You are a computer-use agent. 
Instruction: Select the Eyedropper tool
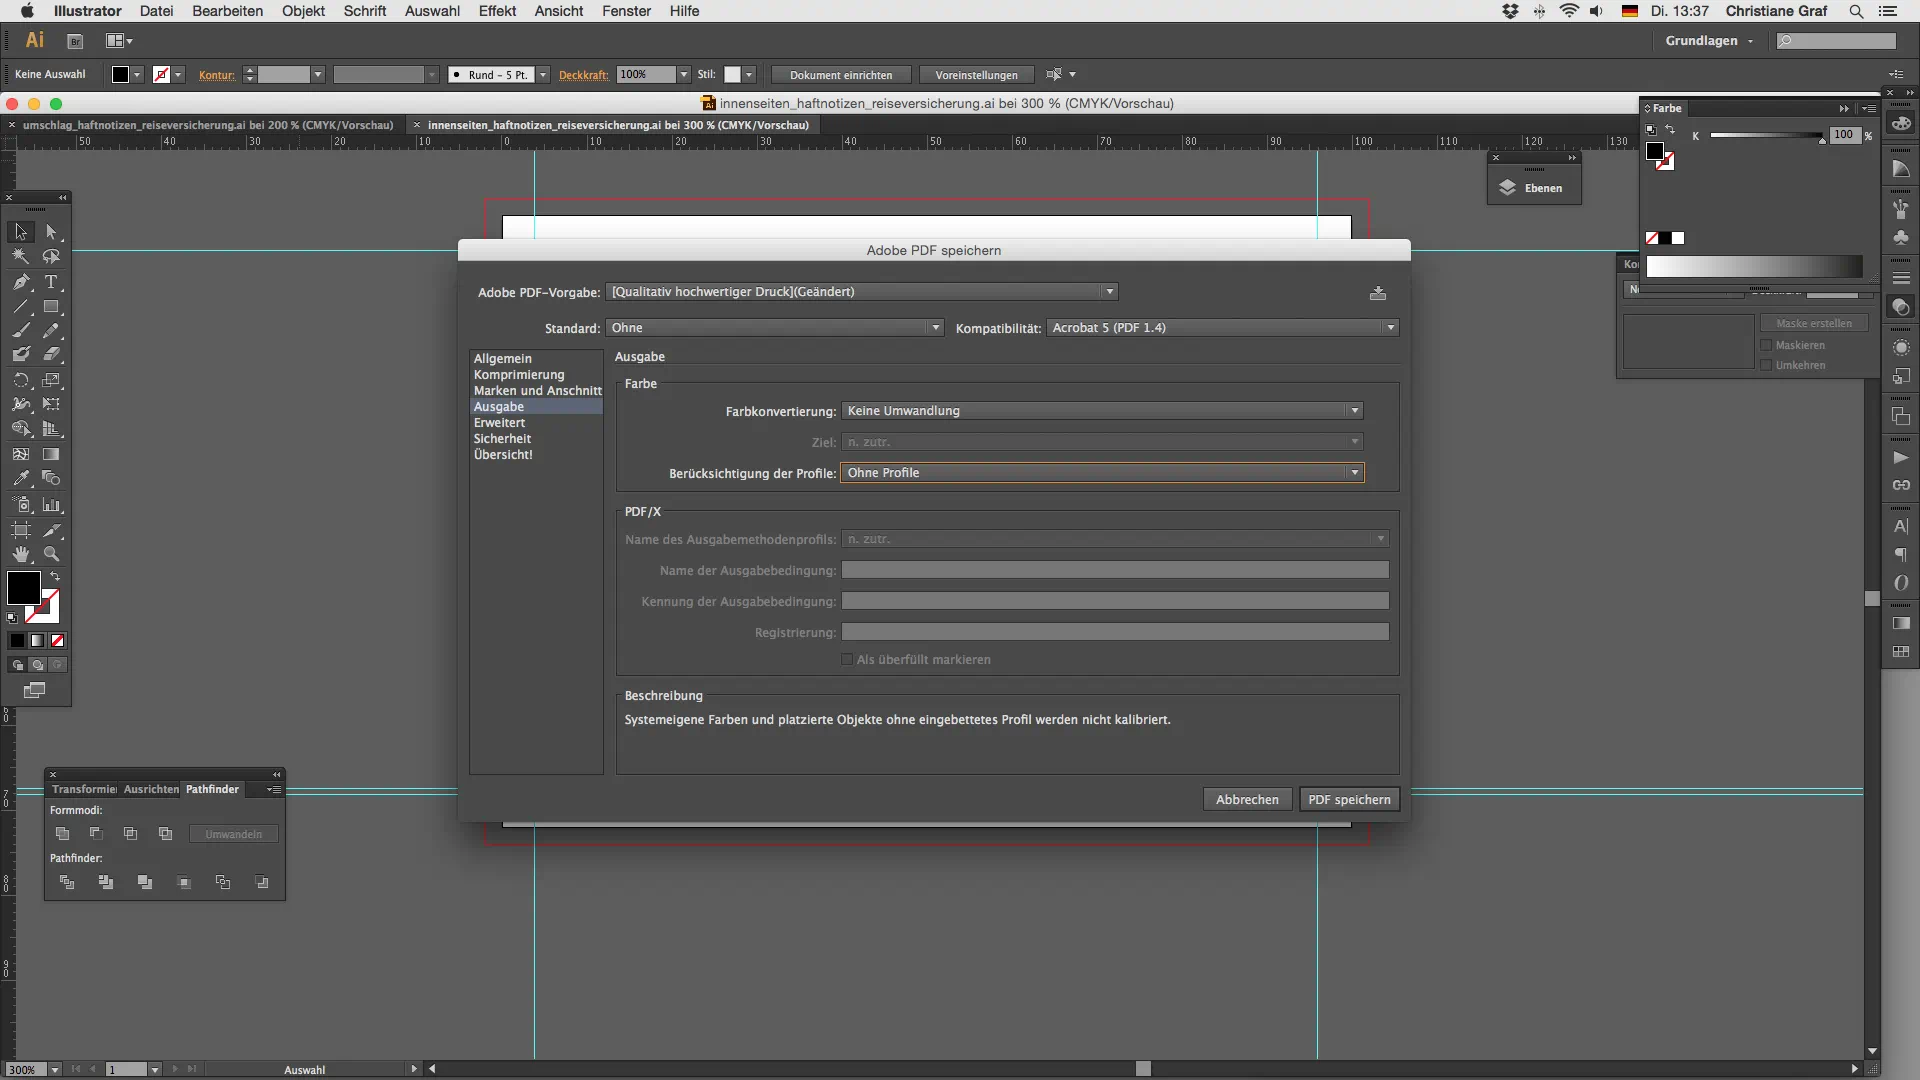click(x=21, y=479)
